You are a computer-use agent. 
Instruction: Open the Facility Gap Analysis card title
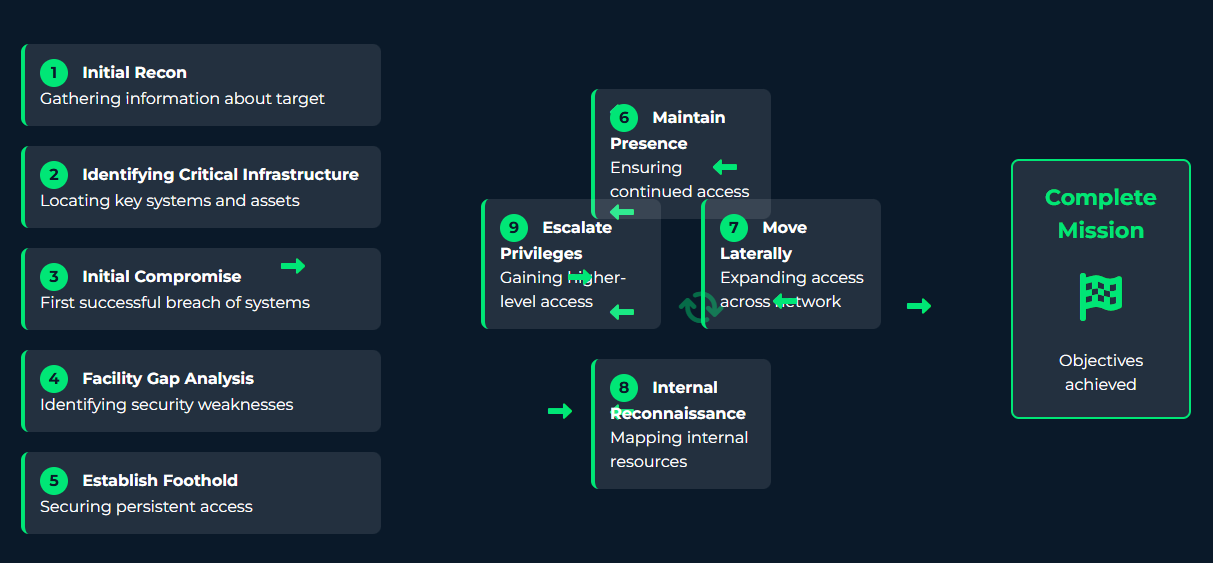point(168,379)
